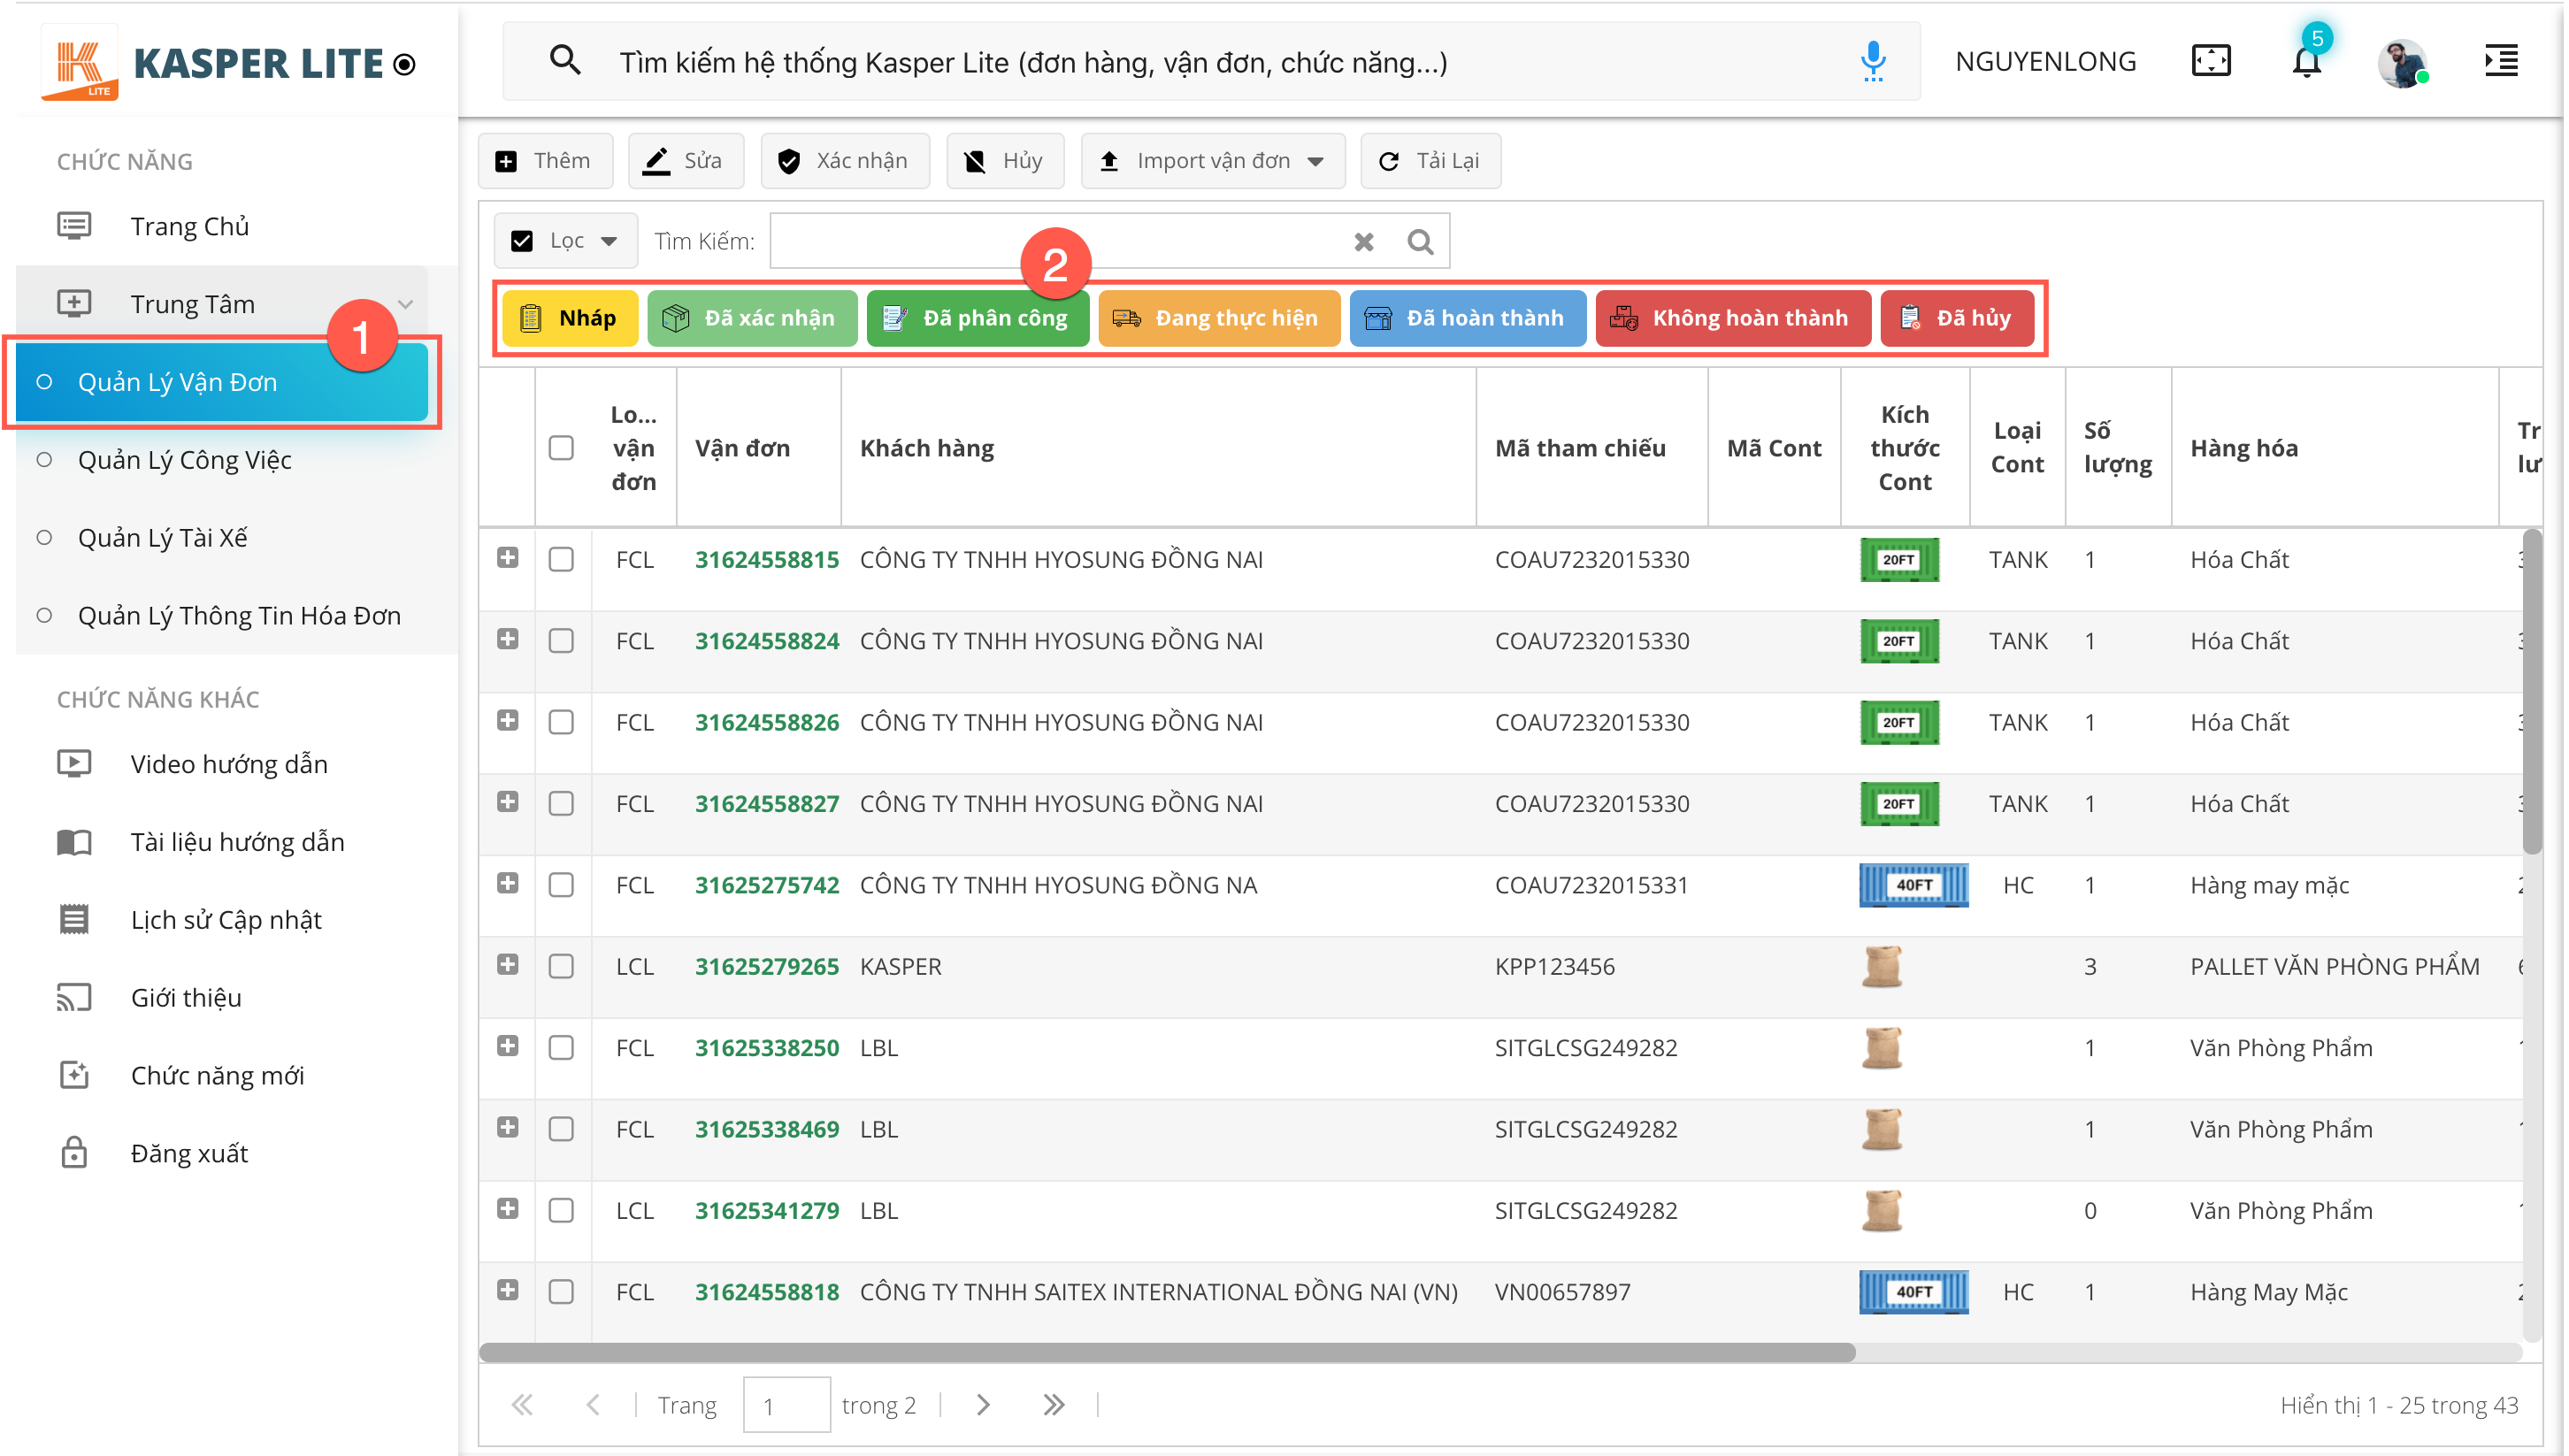The height and width of the screenshot is (1456, 2569).
Task: Check the row for shipment 31625279265
Action: click(561, 966)
